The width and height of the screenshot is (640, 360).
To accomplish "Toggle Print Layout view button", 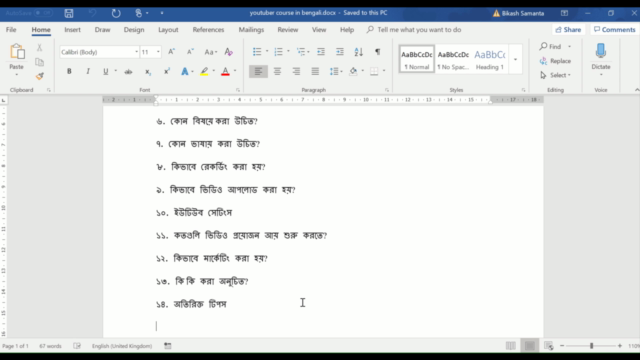I will [530, 346].
